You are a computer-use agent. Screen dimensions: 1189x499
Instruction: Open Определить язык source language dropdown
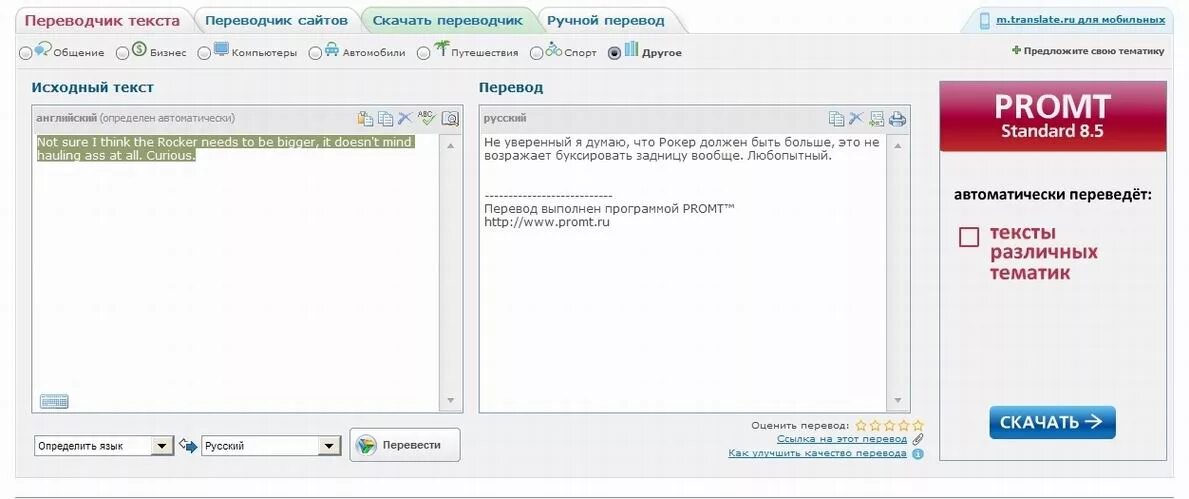tap(104, 446)
